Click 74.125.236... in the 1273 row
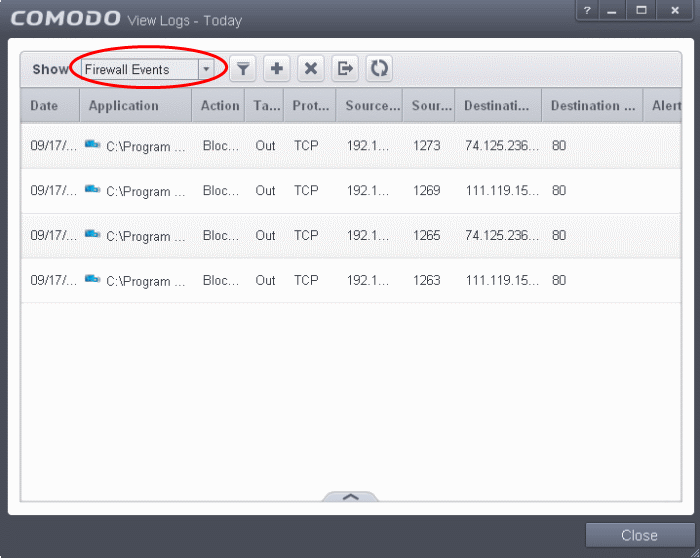 (502, 146)
